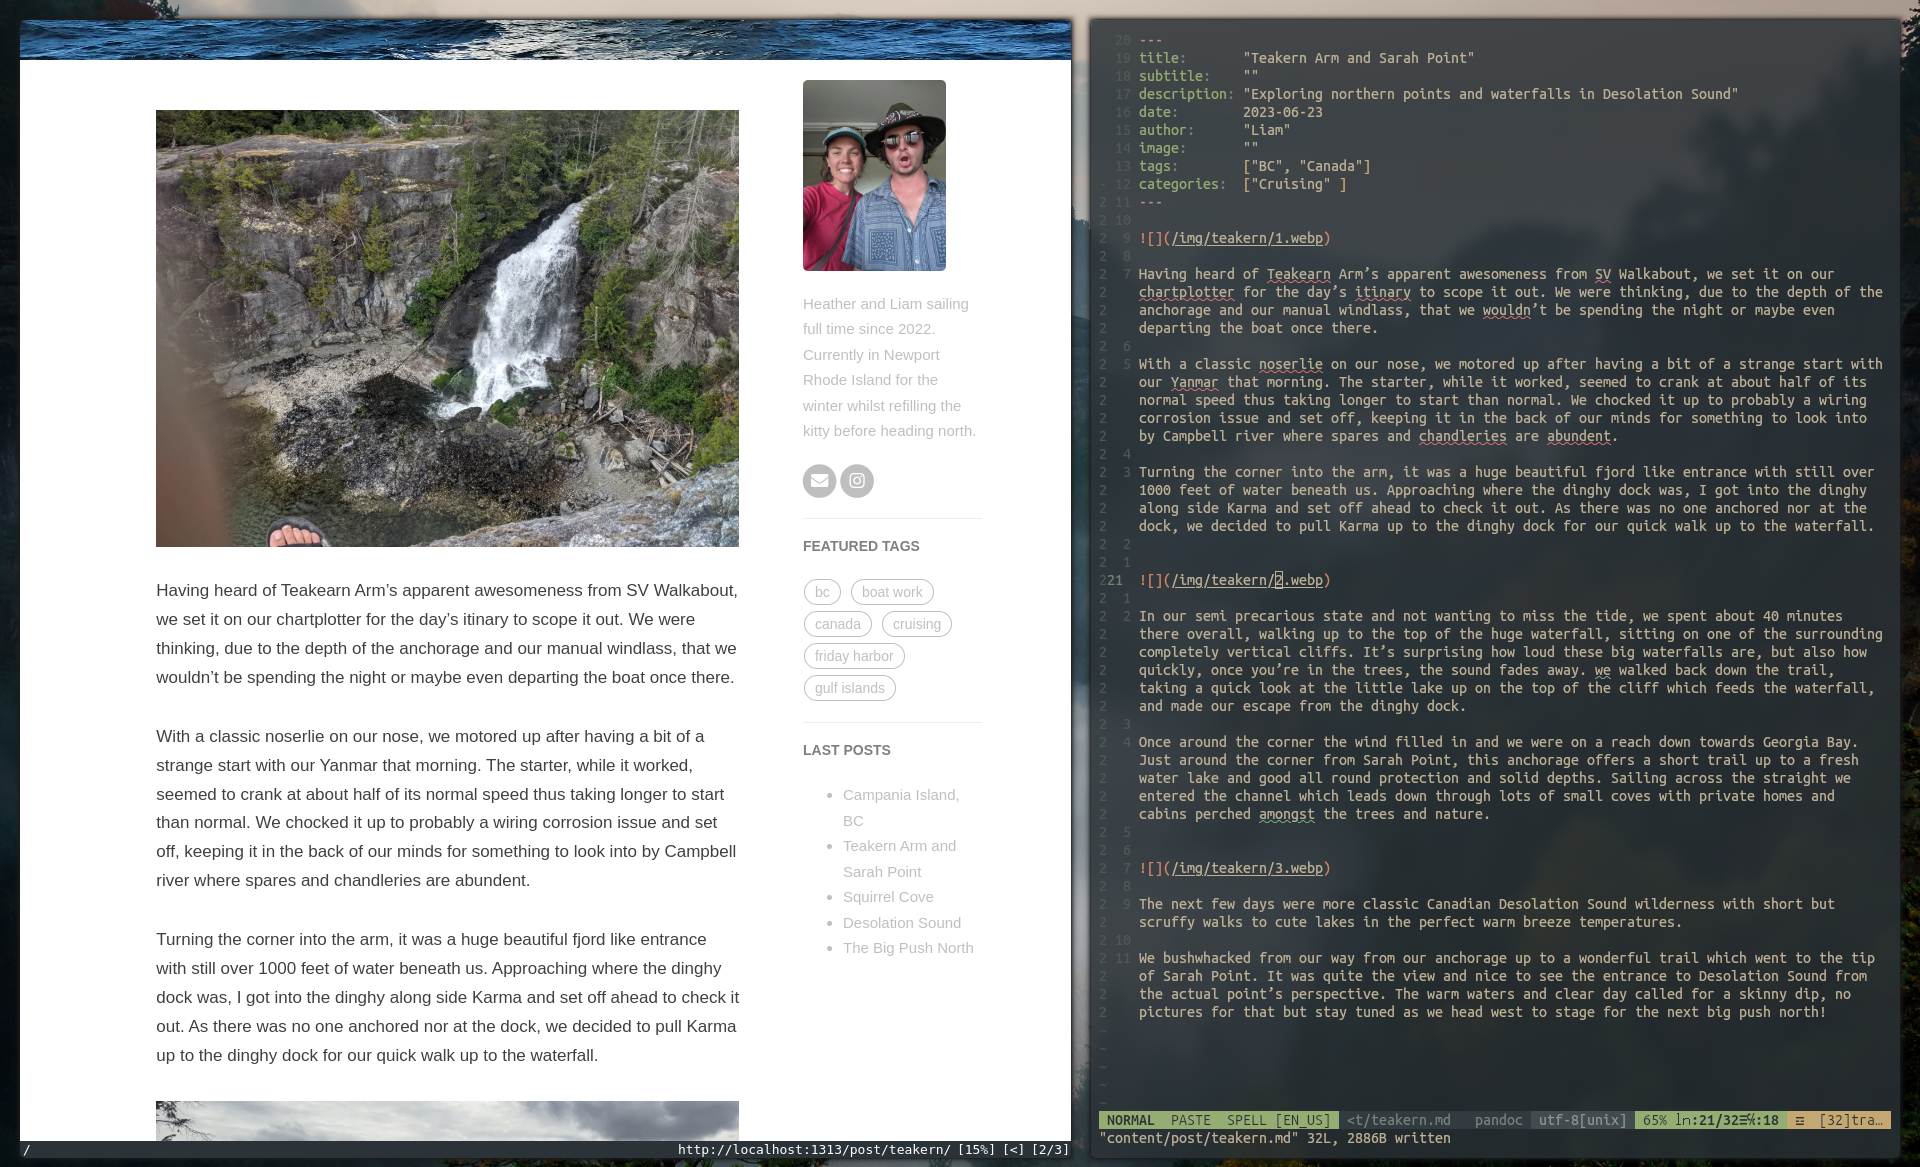Place cursor on /img/teakern/3.webp line

click(1247, 868)
